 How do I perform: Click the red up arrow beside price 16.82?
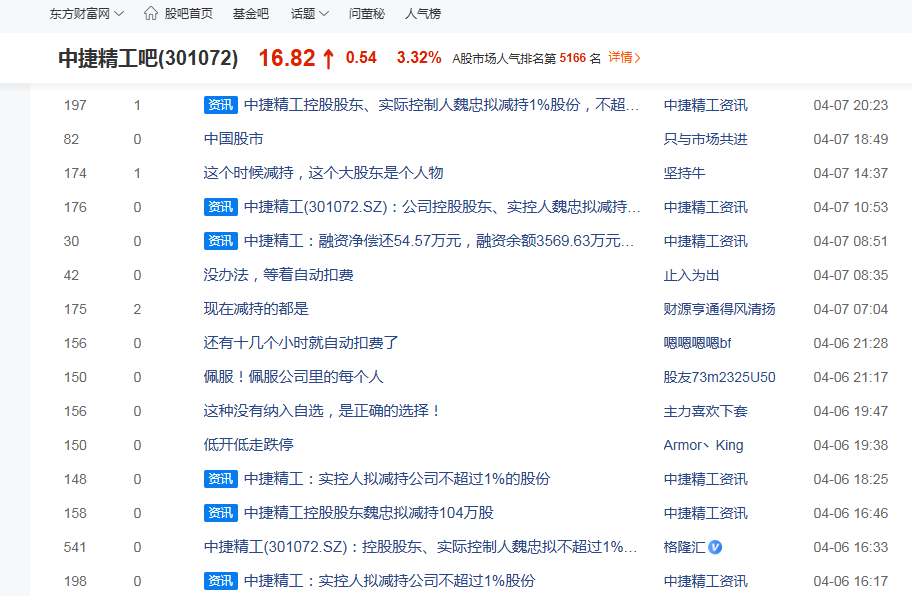pyautogui.click(x=328, y=59)
